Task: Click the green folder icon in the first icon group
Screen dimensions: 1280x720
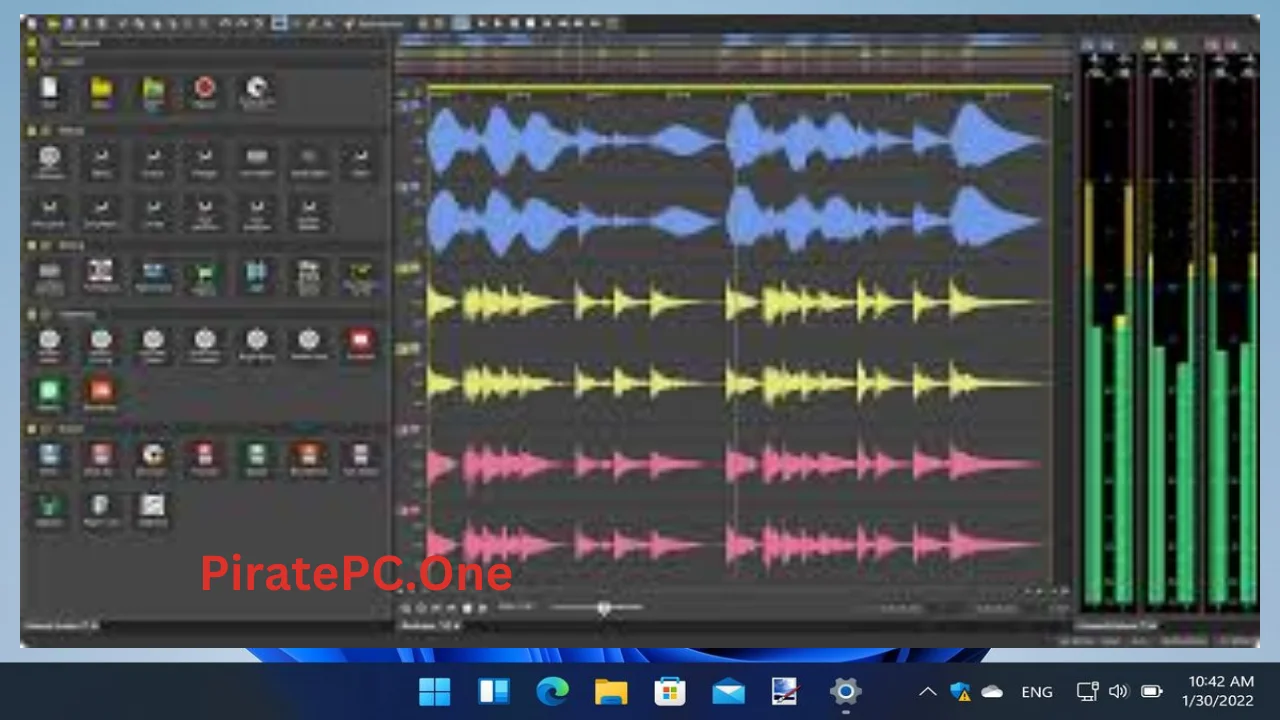Action: (153, 90)
